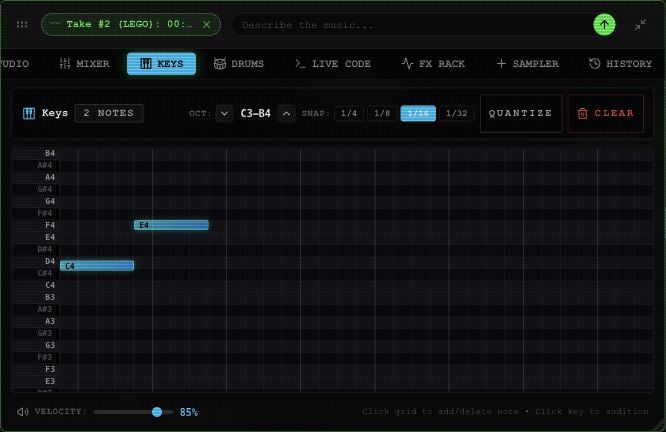The height and width of the screenshot is (432, 666).
Task: Audition the A4 key
Action: (36, 177)
